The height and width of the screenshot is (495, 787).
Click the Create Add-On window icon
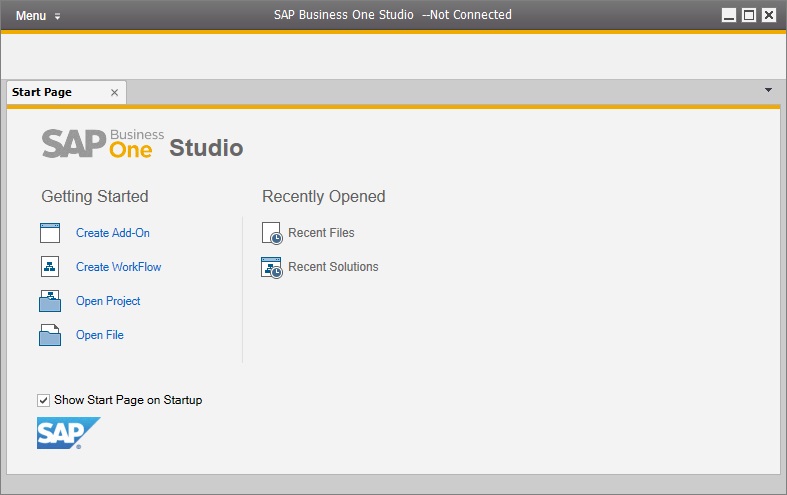click(x=50, y=233)
